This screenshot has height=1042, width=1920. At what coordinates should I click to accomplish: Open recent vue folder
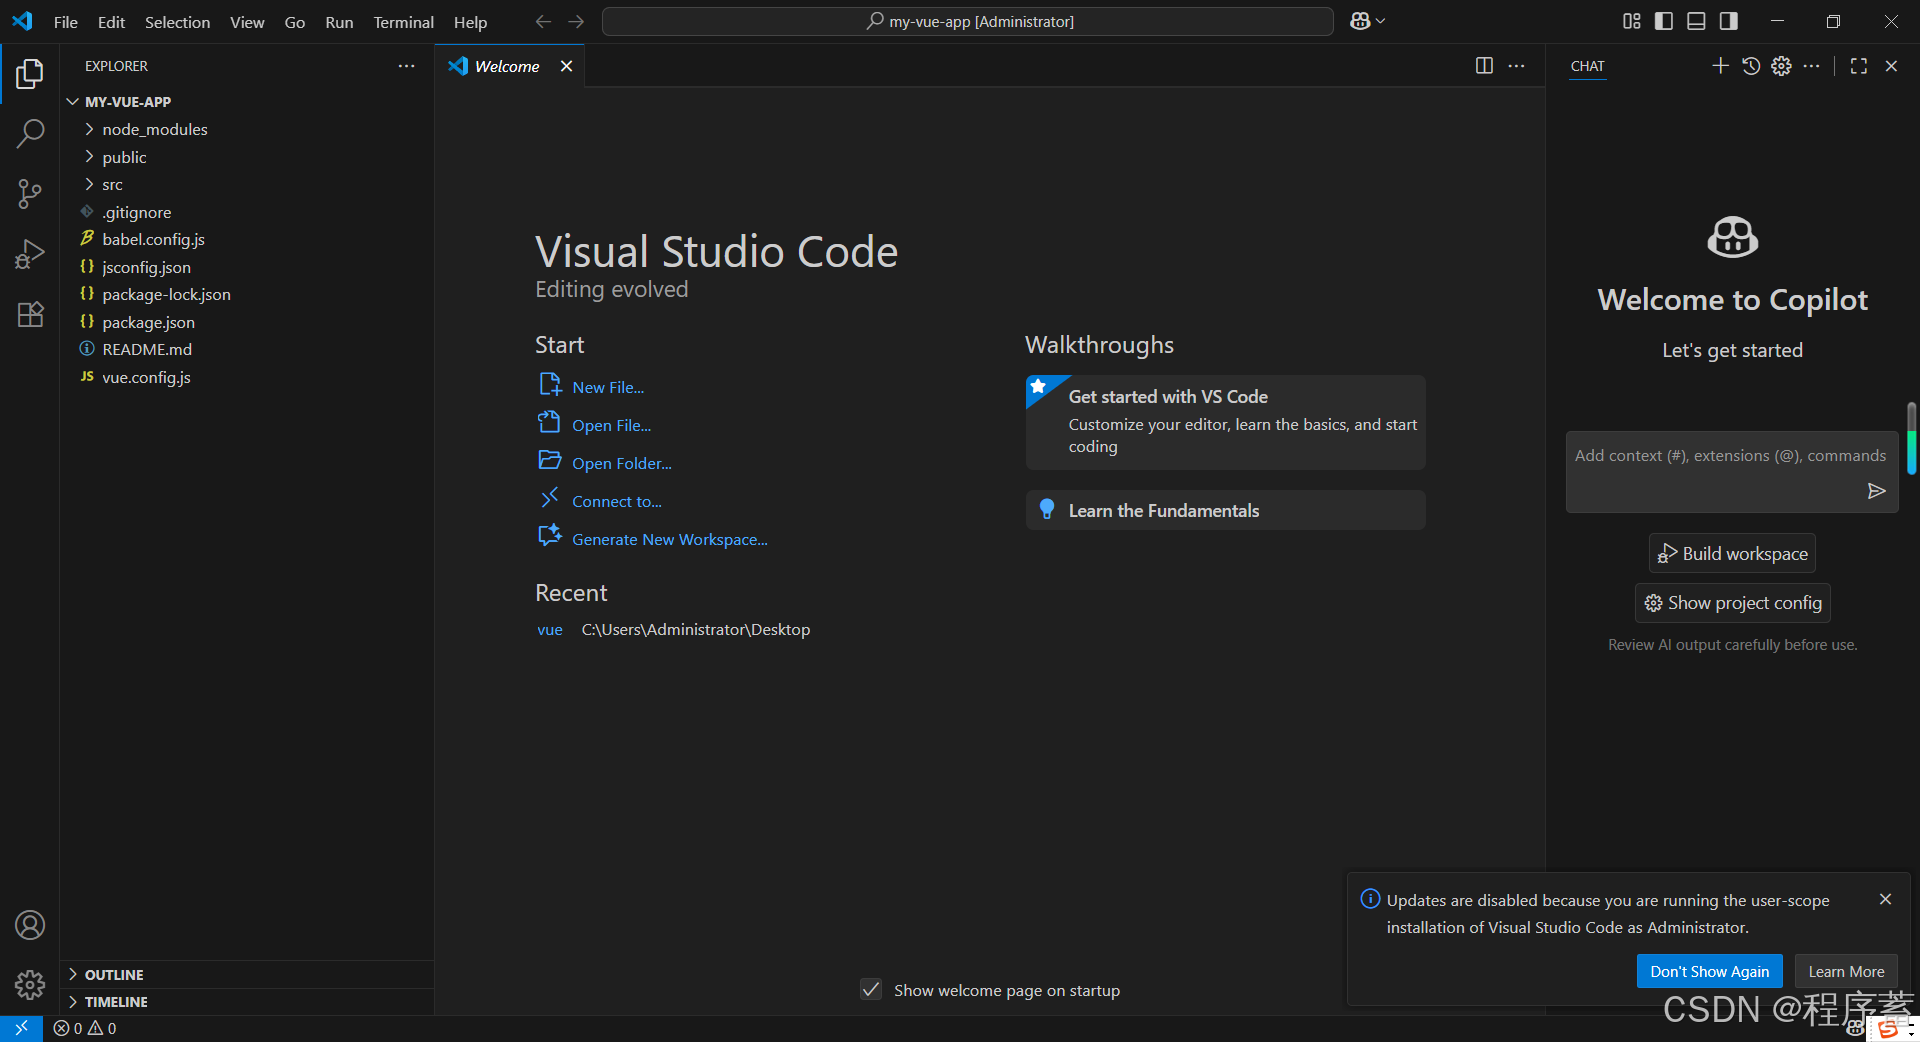[550, 629]
